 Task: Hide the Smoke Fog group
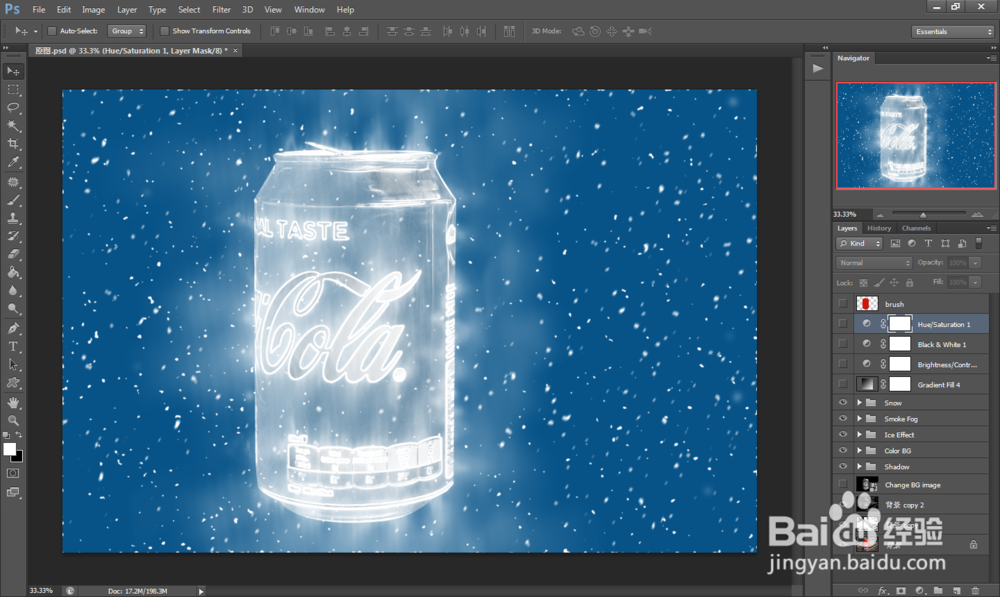point(842,418)
